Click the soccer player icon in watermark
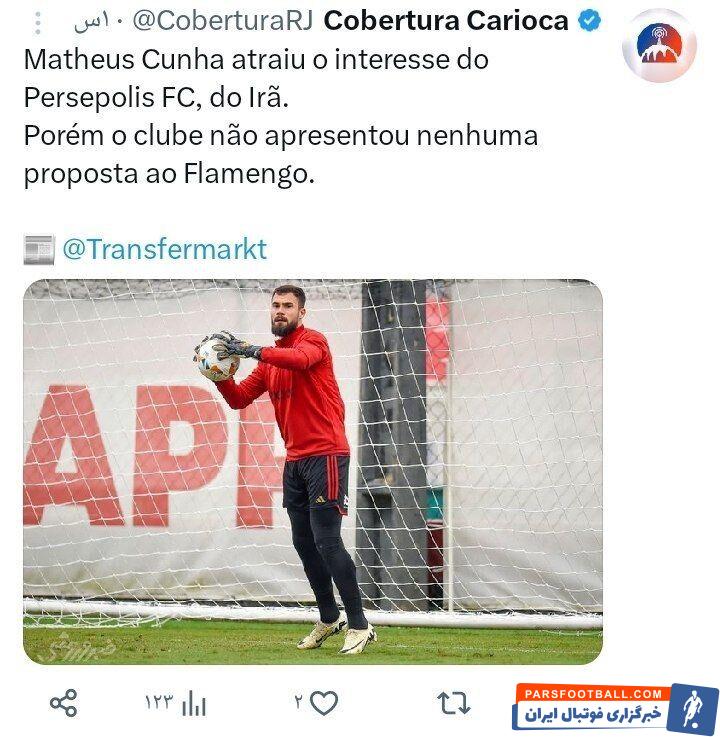This screenshot has height=737, width=720. 692,709
